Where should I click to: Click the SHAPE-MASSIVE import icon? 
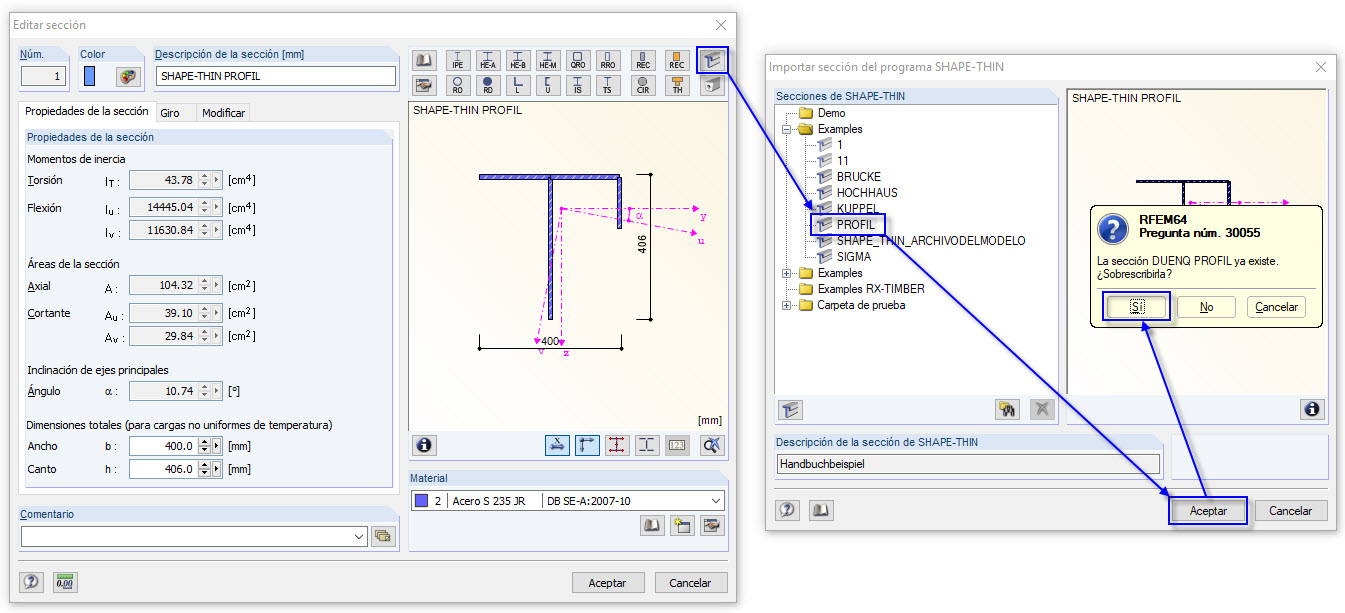pos(711,86)
